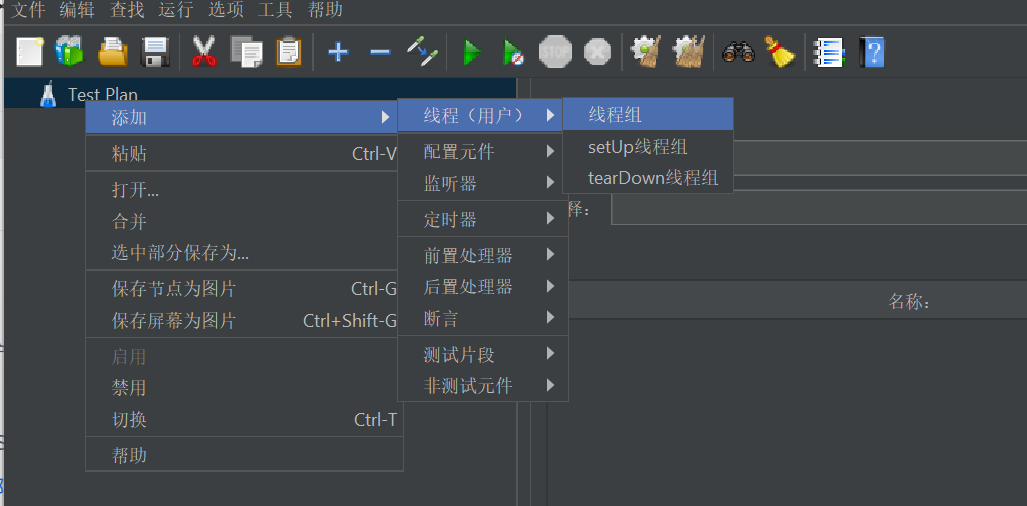
Task: Select the Test Plan flask icon
Action: [x=48, y=94]
